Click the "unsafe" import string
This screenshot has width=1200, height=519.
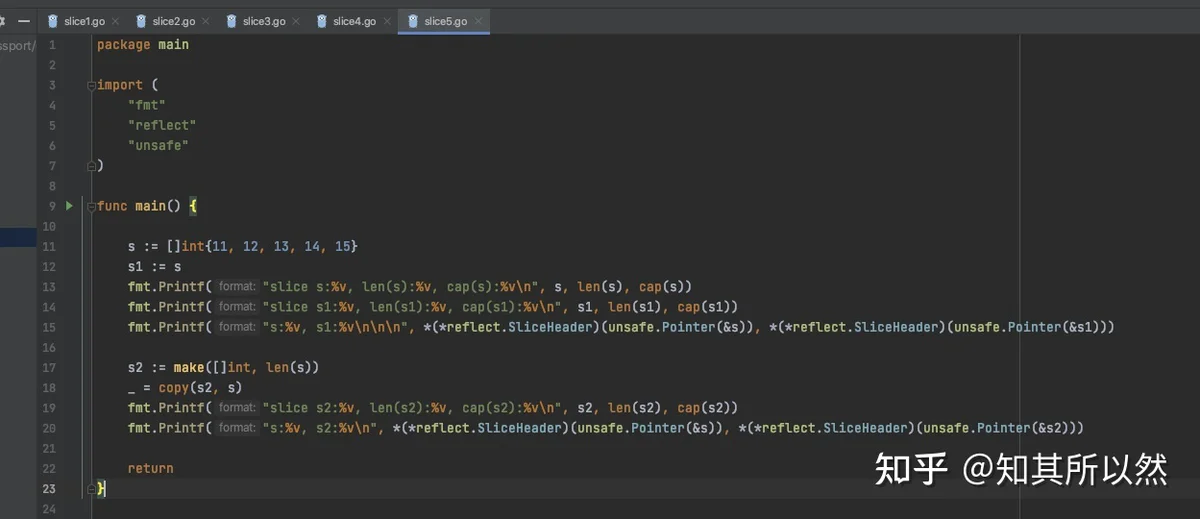click(x=158, y=146)
